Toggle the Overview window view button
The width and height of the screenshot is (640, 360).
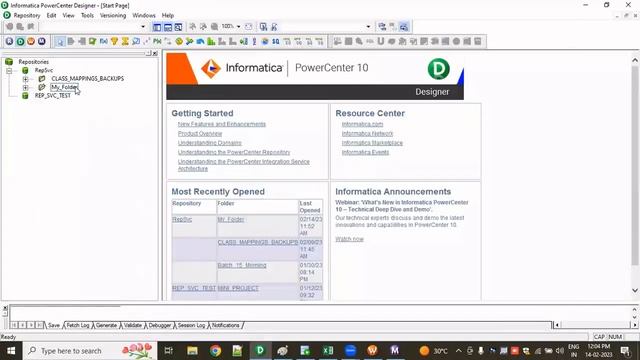(178, 27)
